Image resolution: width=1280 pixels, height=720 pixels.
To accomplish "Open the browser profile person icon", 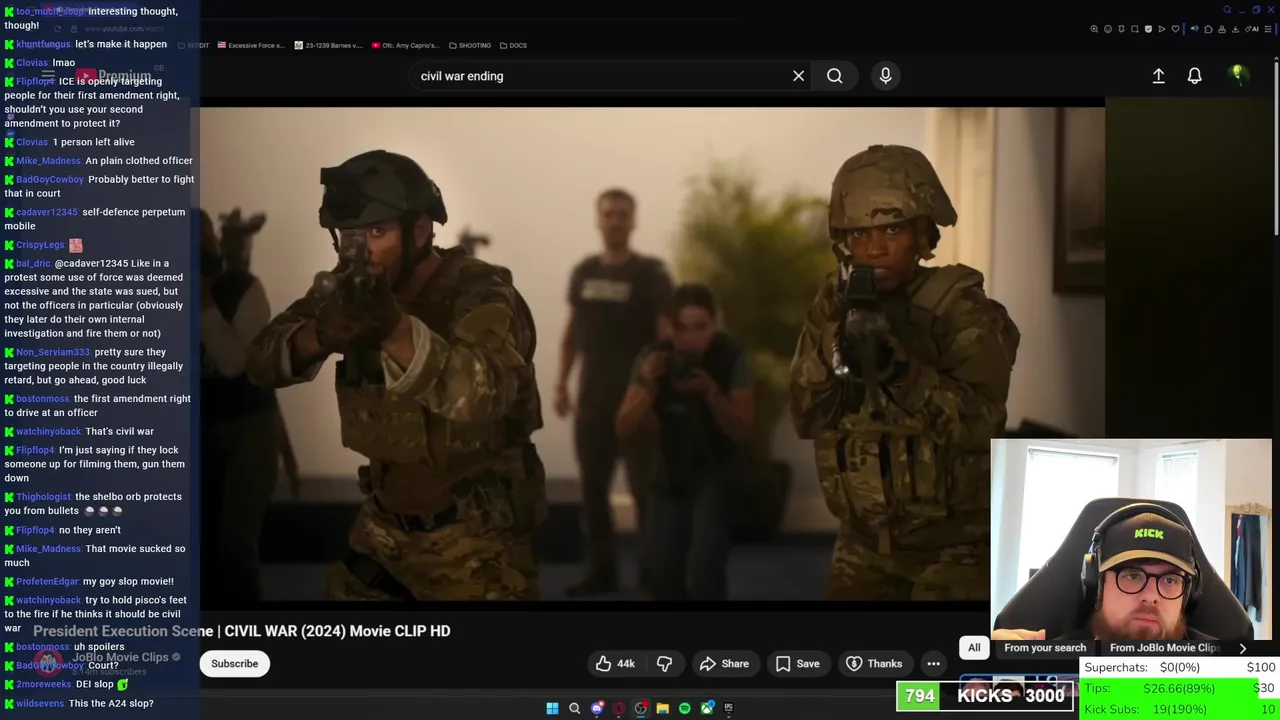I will click(1222, 29).
